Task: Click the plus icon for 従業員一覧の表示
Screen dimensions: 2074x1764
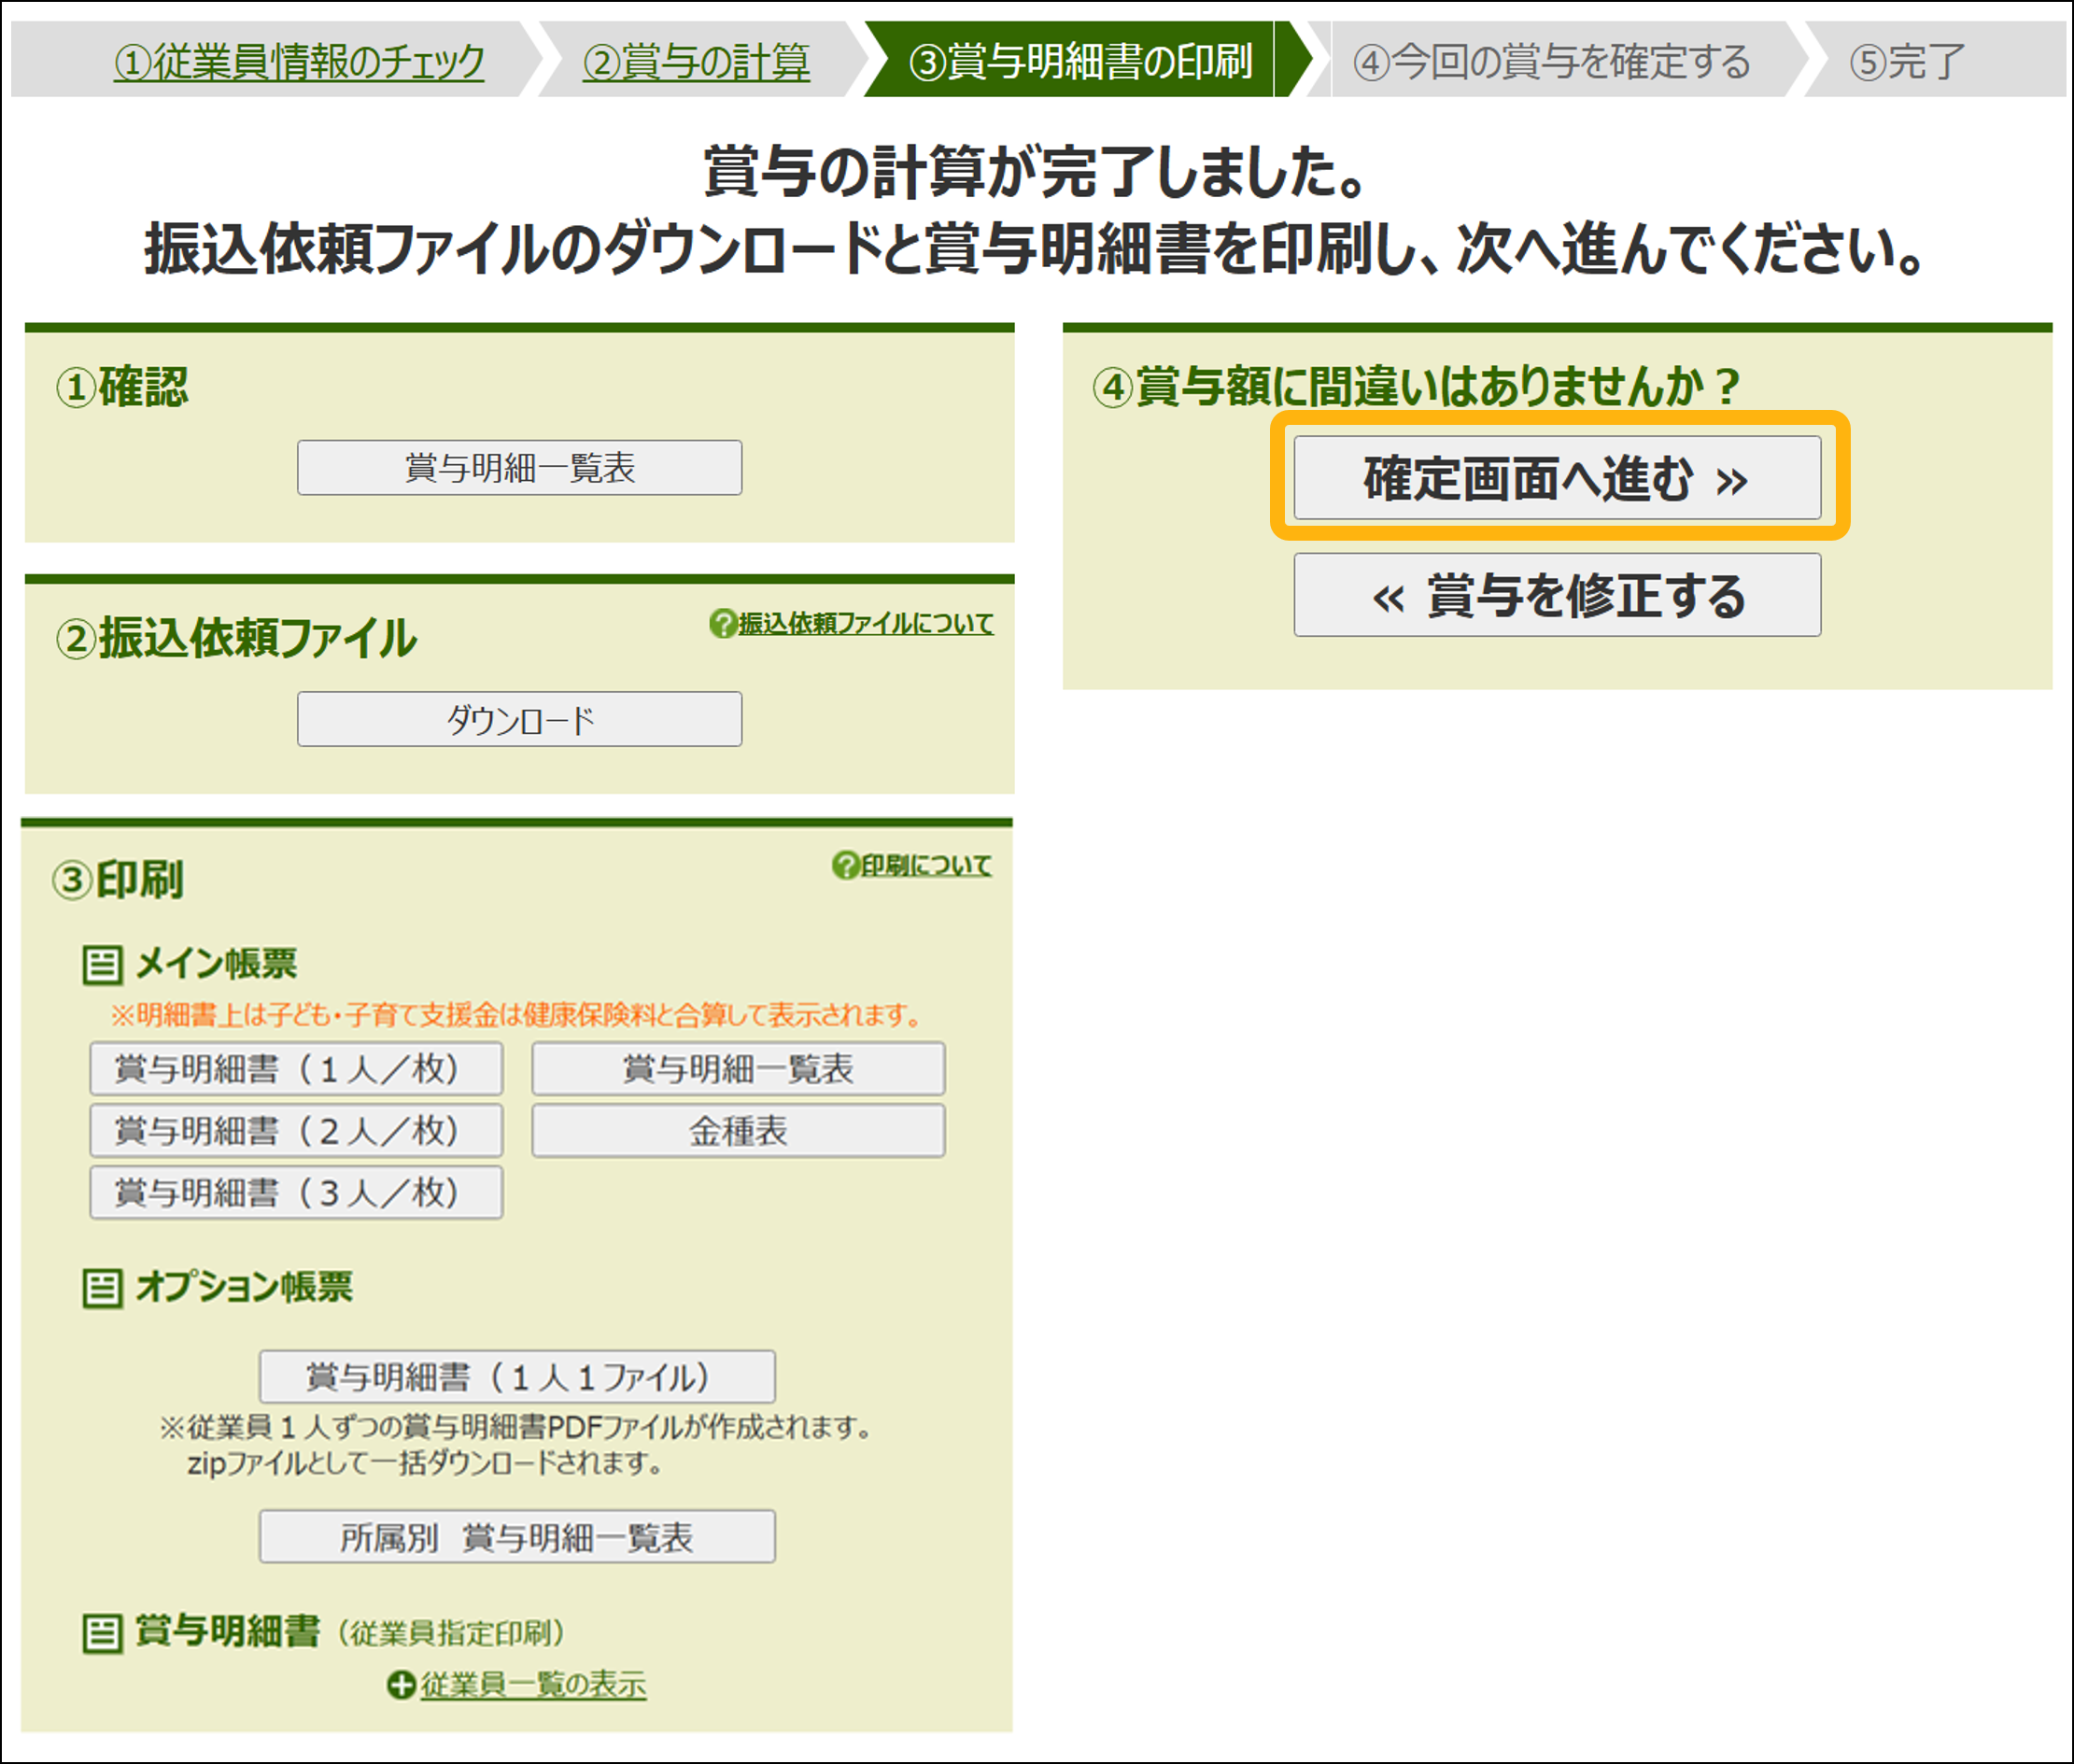Action: coord(401,1685)
